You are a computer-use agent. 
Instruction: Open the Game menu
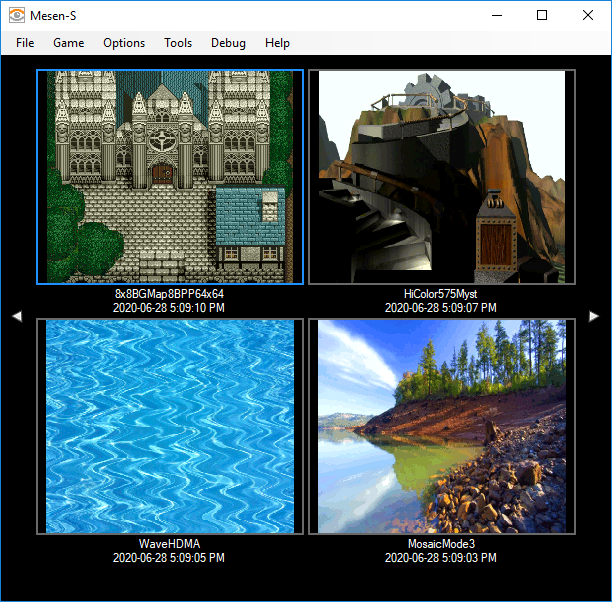pyautogui.click(x=69, y=43)
